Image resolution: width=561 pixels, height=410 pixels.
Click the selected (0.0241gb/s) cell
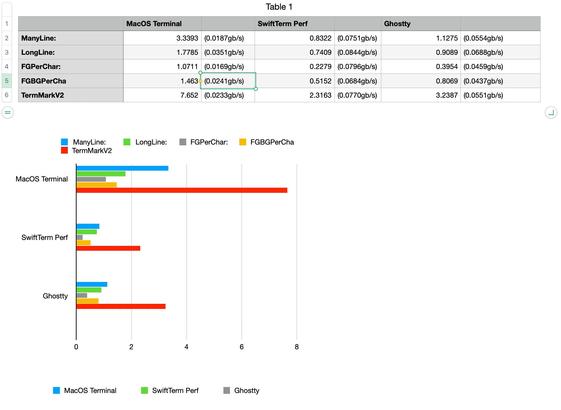pyautogui.click(x=228, y=81)
